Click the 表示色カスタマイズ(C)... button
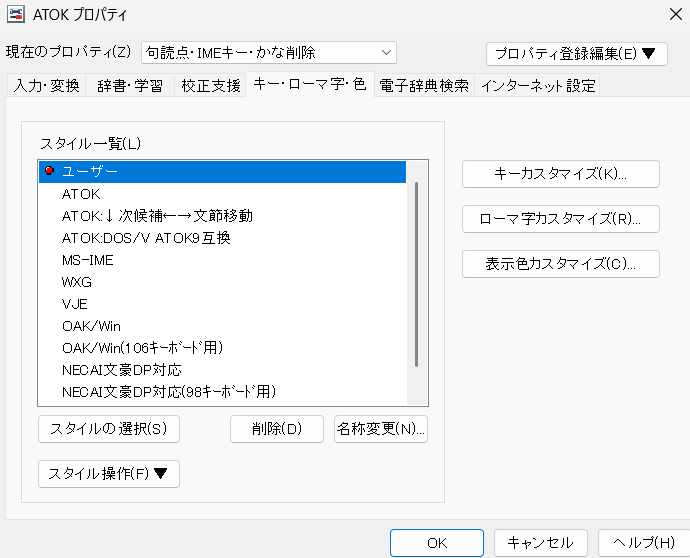Image resolution: width=690 pixels, height=558 pixels. 561,264
